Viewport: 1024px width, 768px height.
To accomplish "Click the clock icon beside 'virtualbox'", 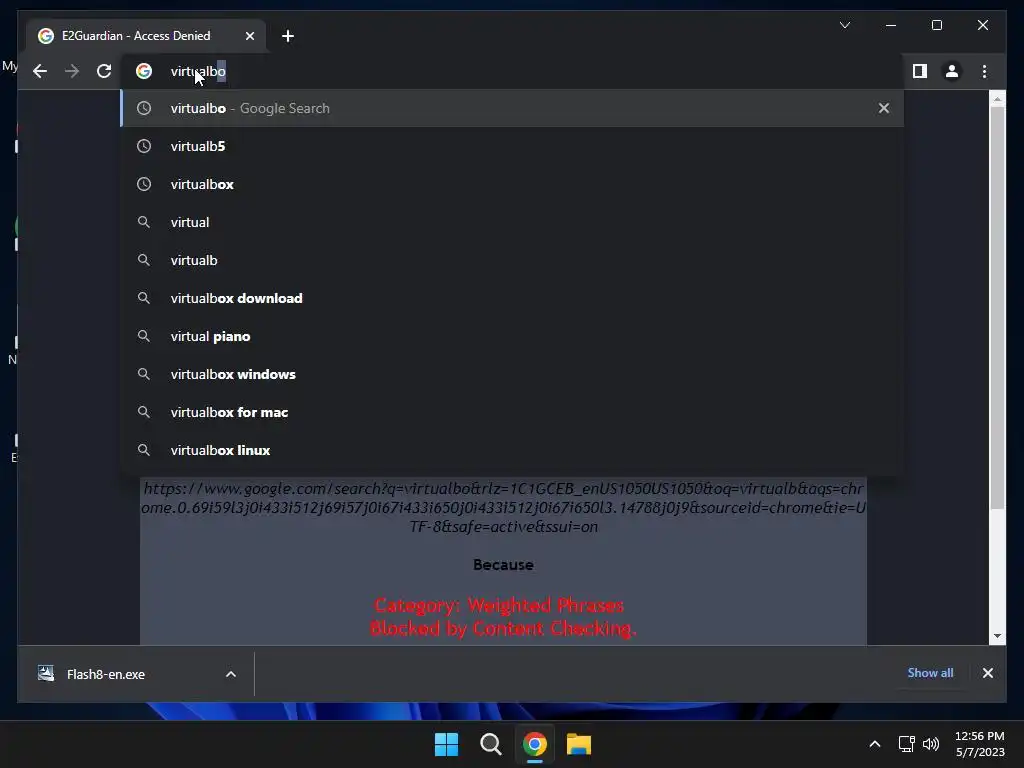I will (144, 184).
